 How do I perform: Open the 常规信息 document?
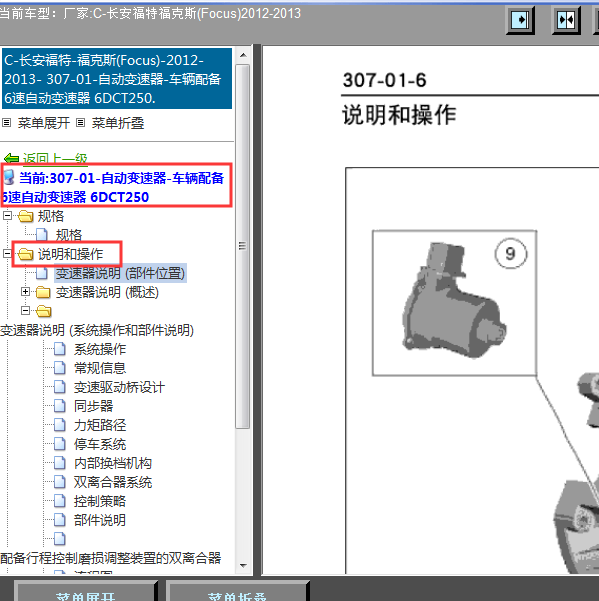tap(100, 368)
